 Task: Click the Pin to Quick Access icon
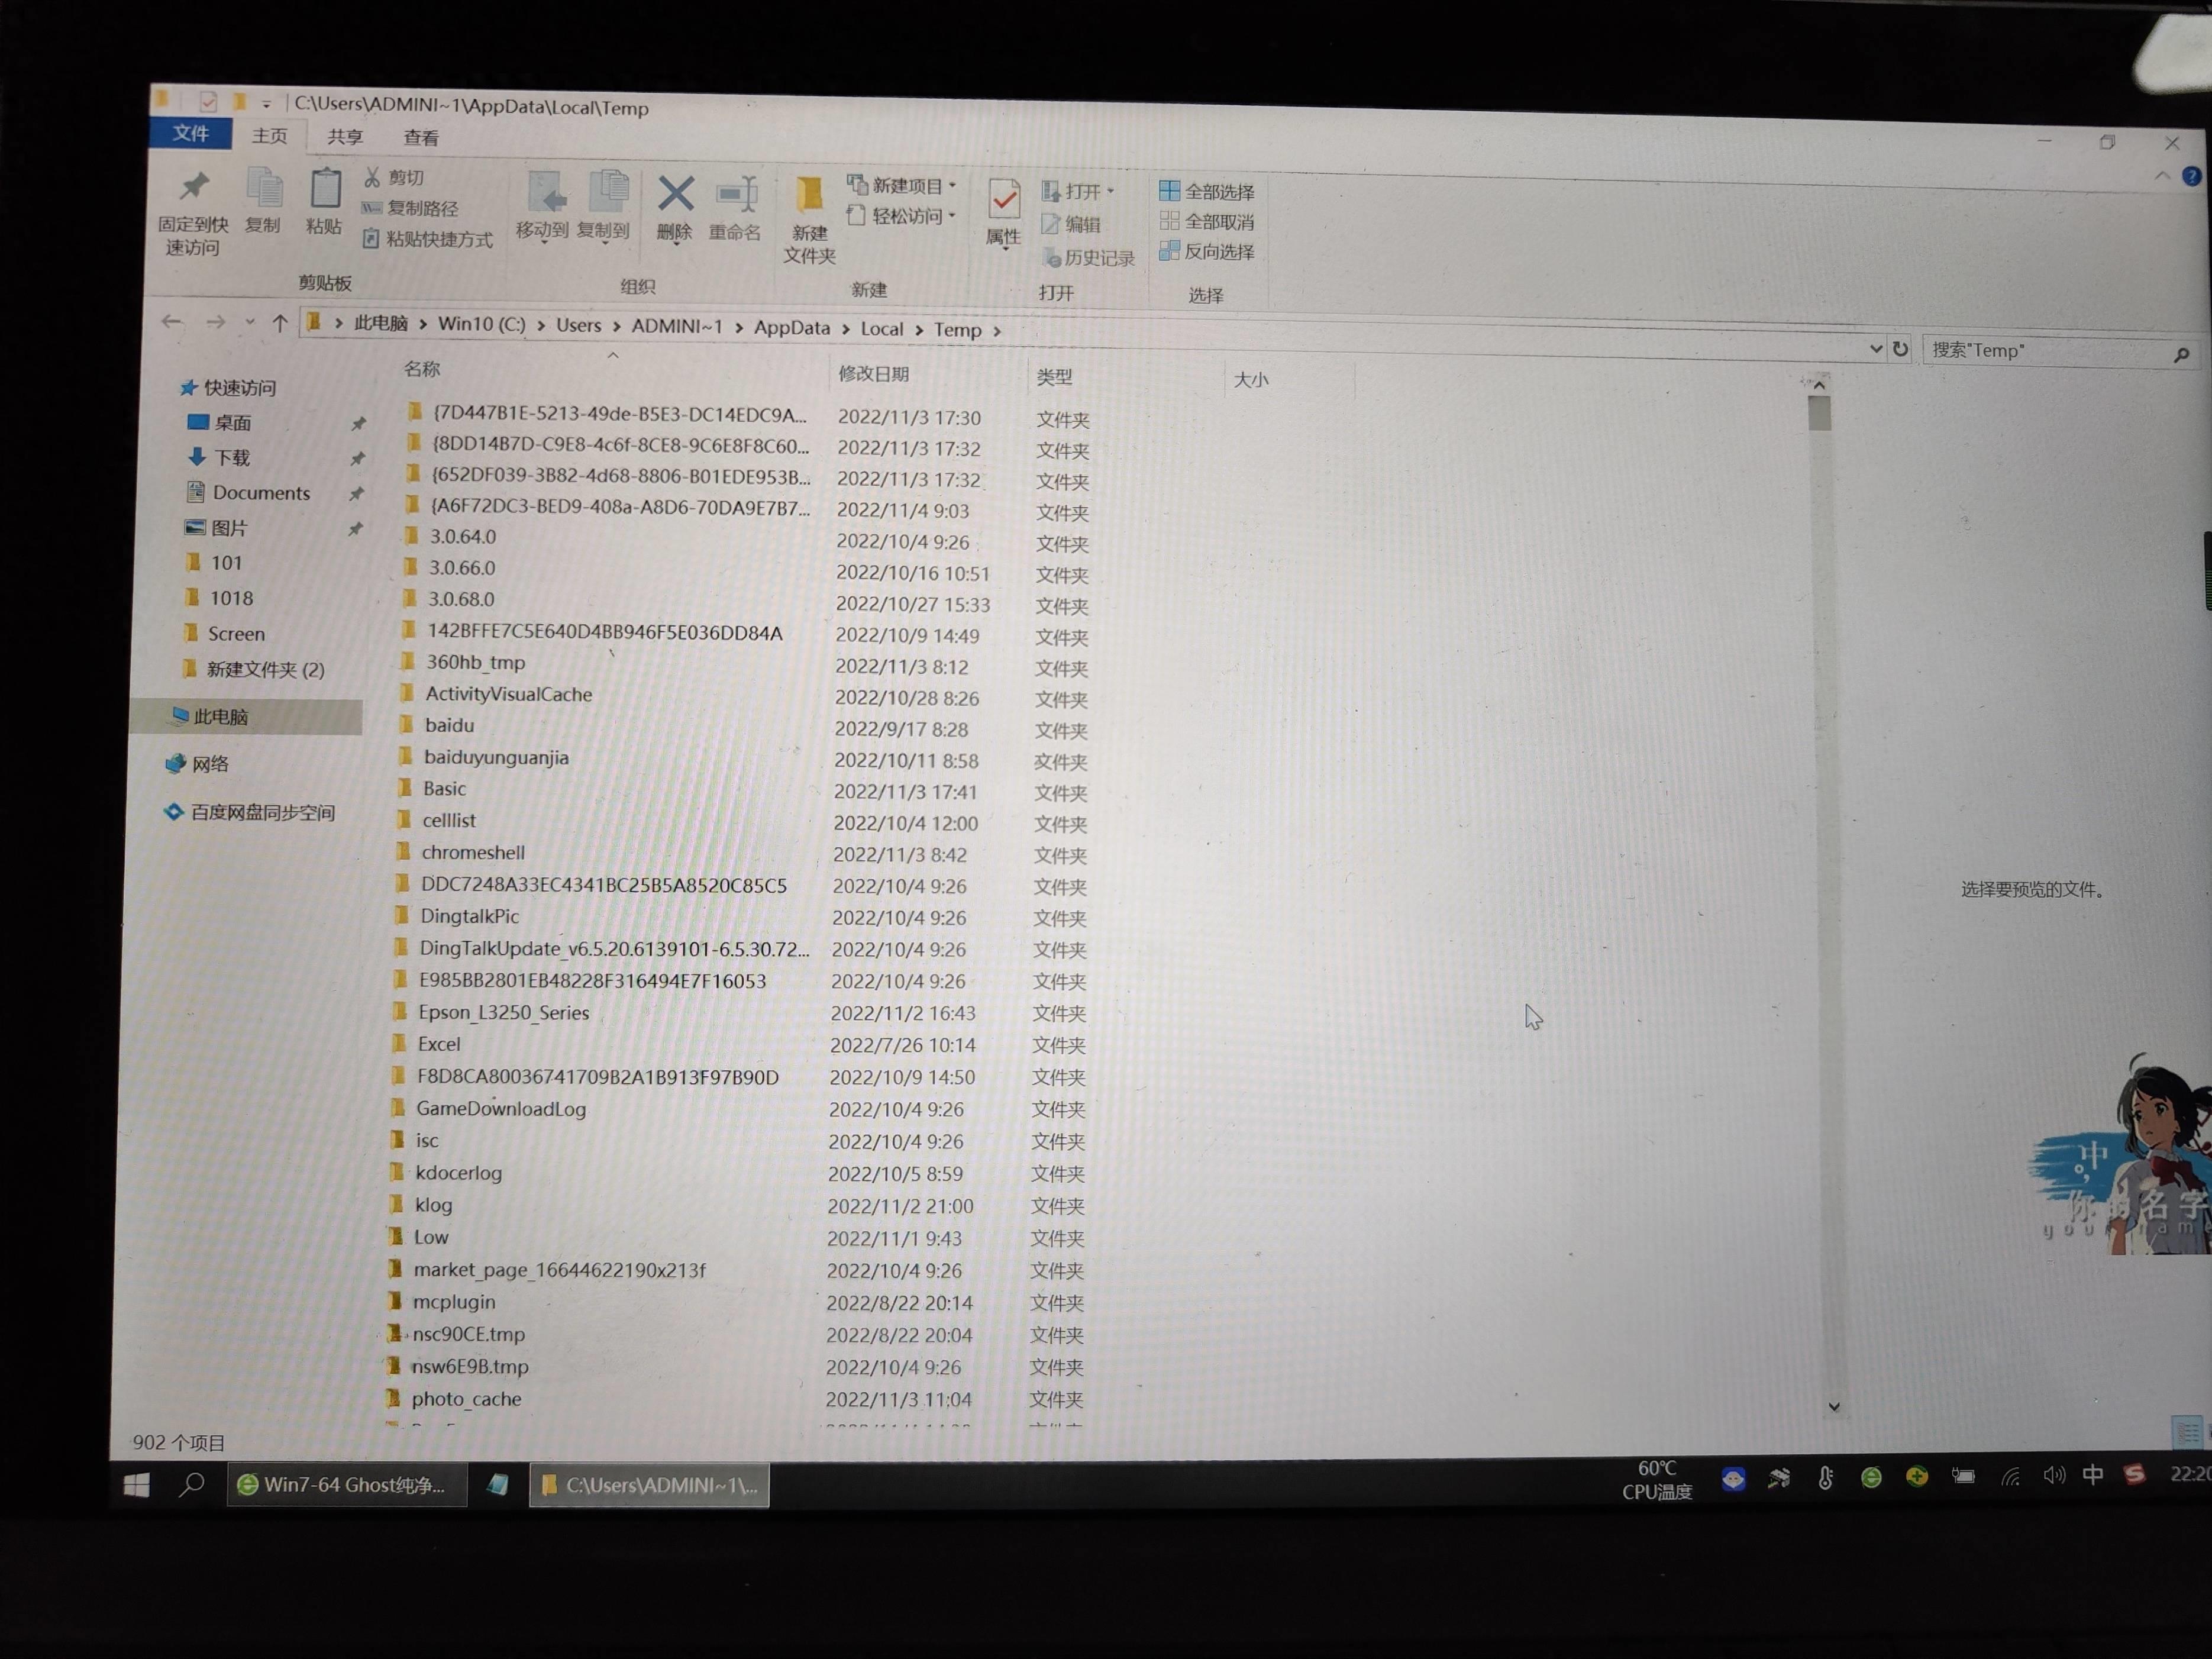click(x=194, y=187)
